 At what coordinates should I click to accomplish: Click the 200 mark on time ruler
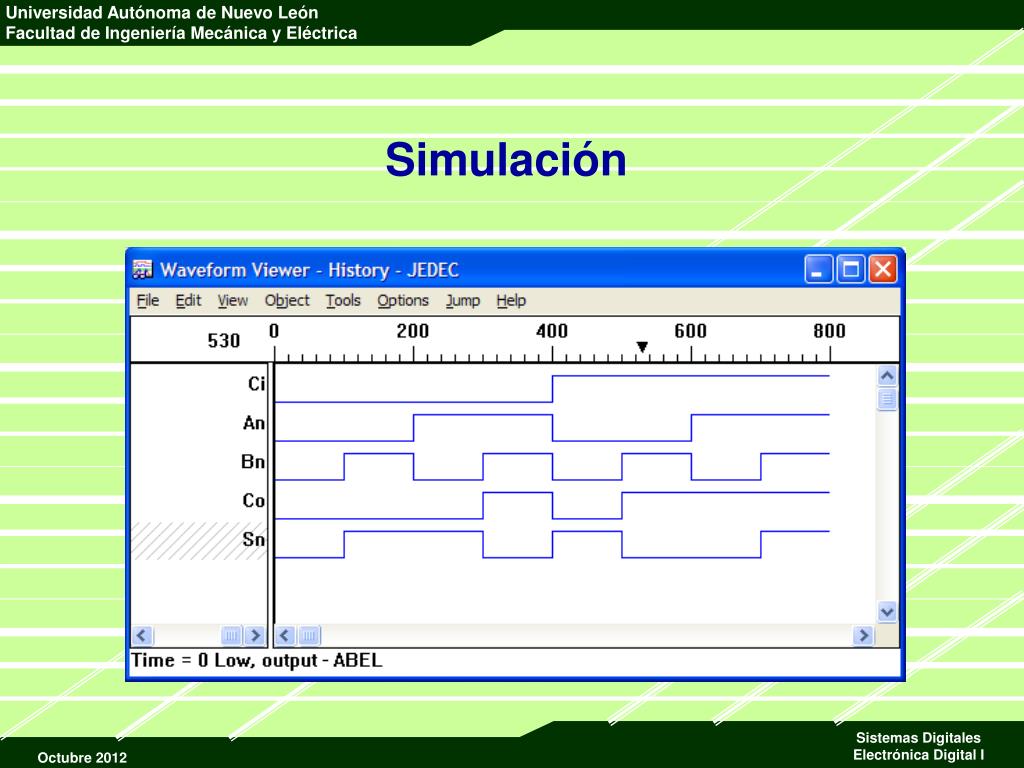413,331
